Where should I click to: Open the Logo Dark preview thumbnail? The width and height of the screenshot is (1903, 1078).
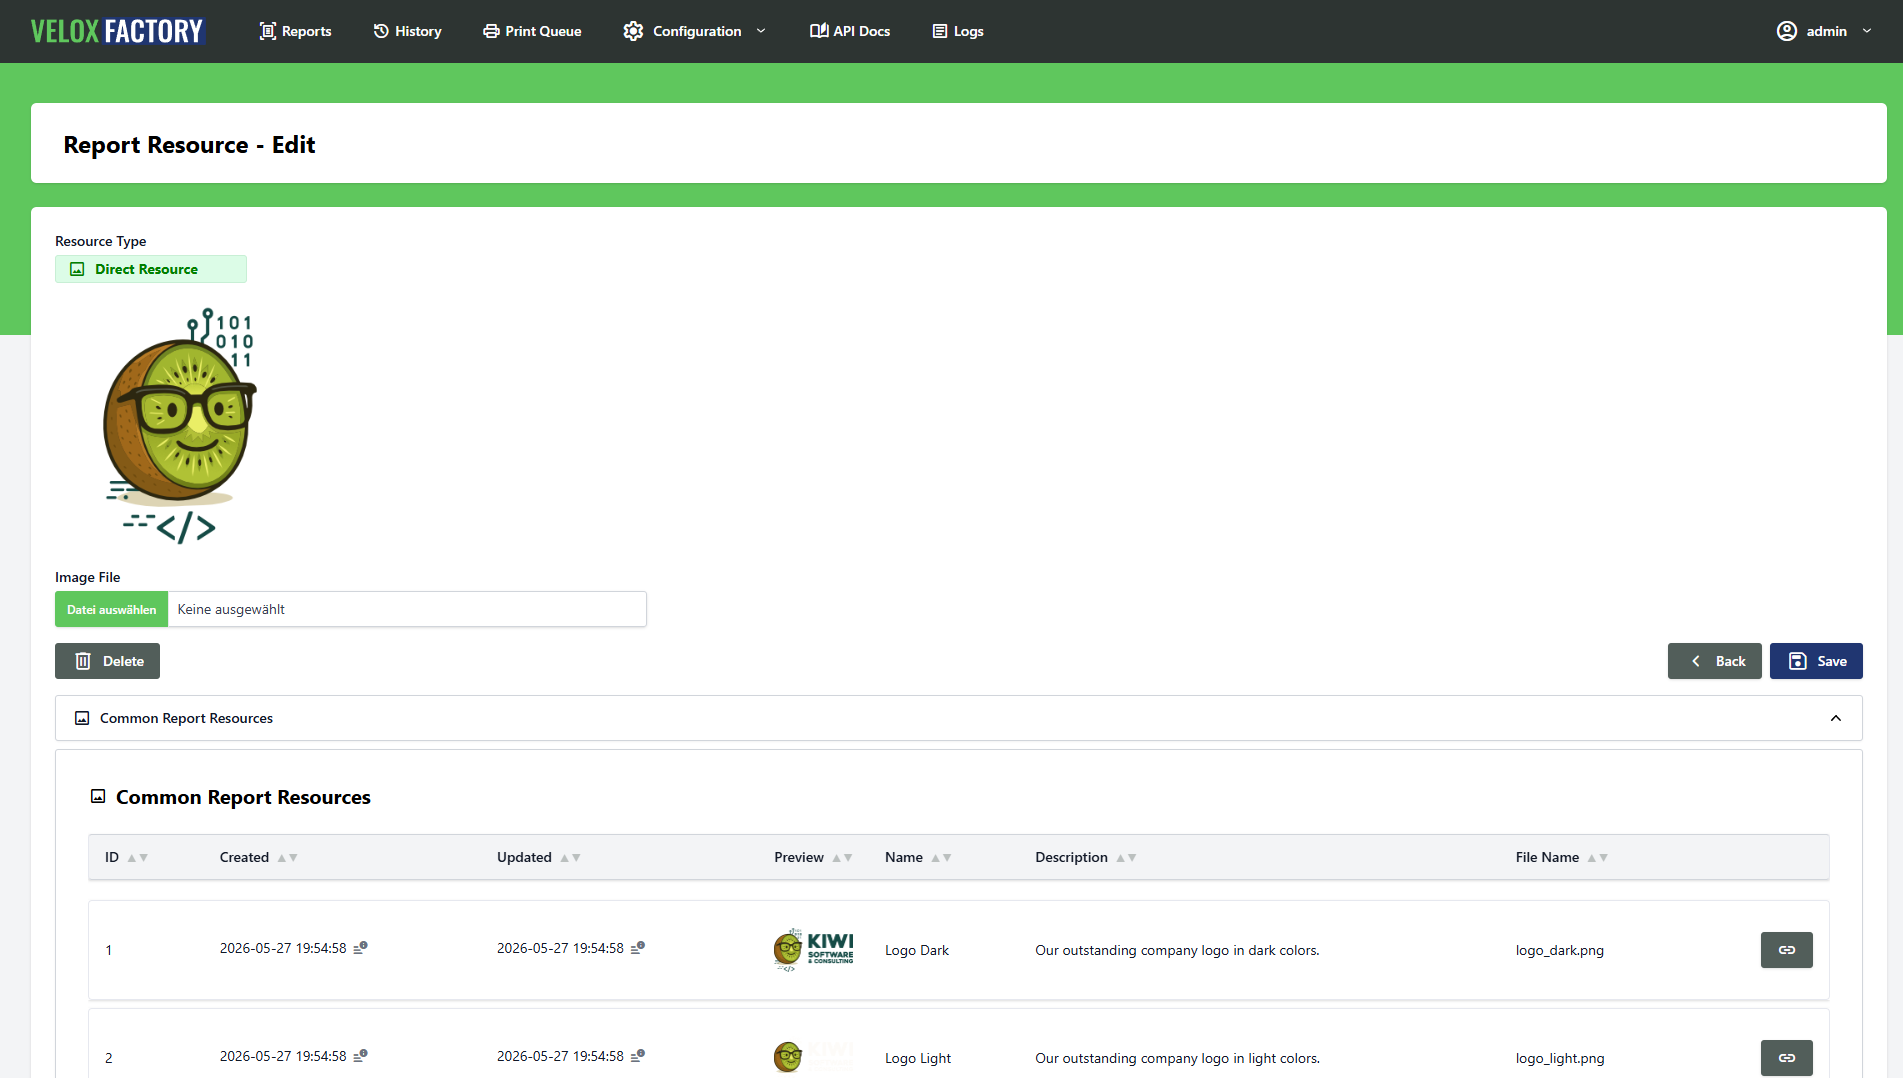point(814,950)
